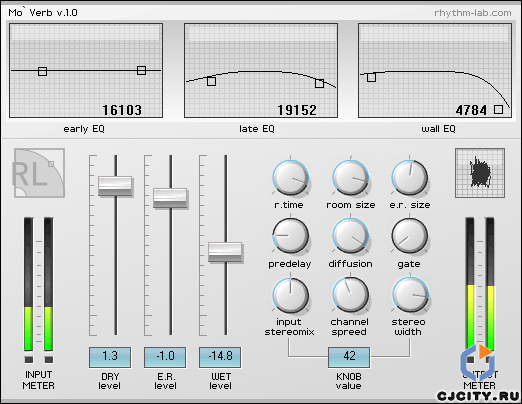
Task: Grab the WET level fader handle
Action: tap(225, 252)
